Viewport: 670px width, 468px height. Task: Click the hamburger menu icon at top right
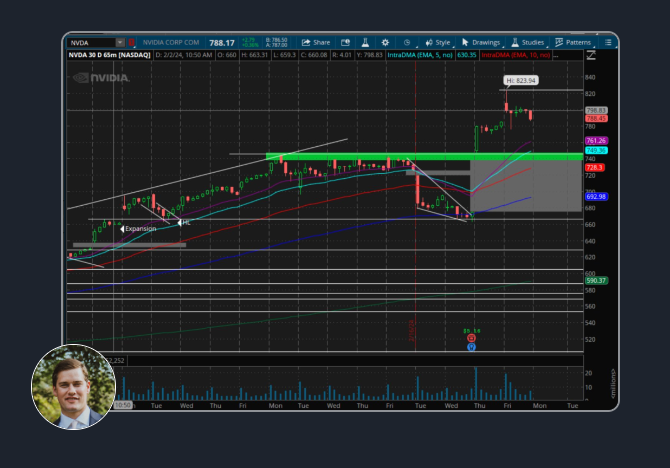tap(609, 43)
